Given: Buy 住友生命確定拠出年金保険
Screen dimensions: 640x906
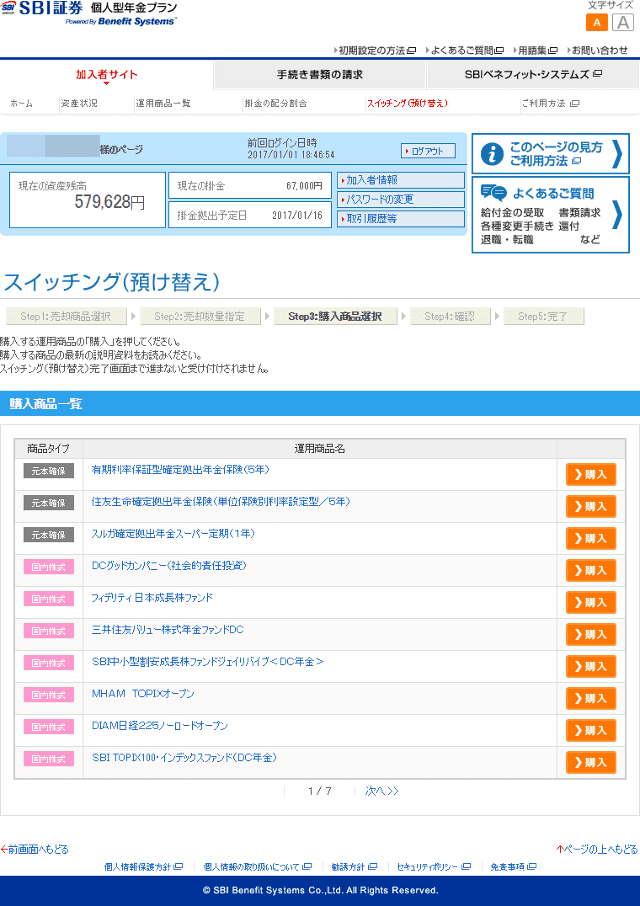Looking at the screenshot, I should [x=591, y=506].
